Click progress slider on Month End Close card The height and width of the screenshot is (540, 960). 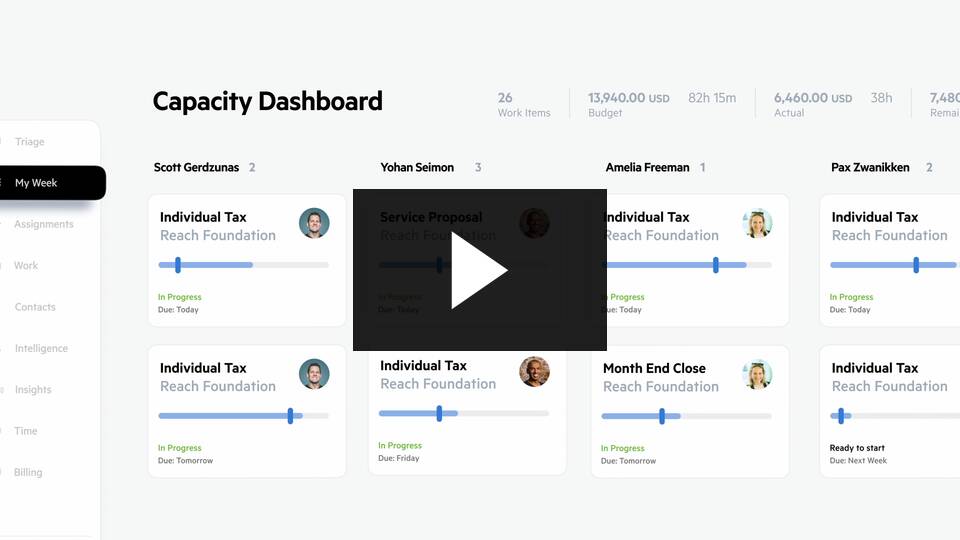(662, 415)
